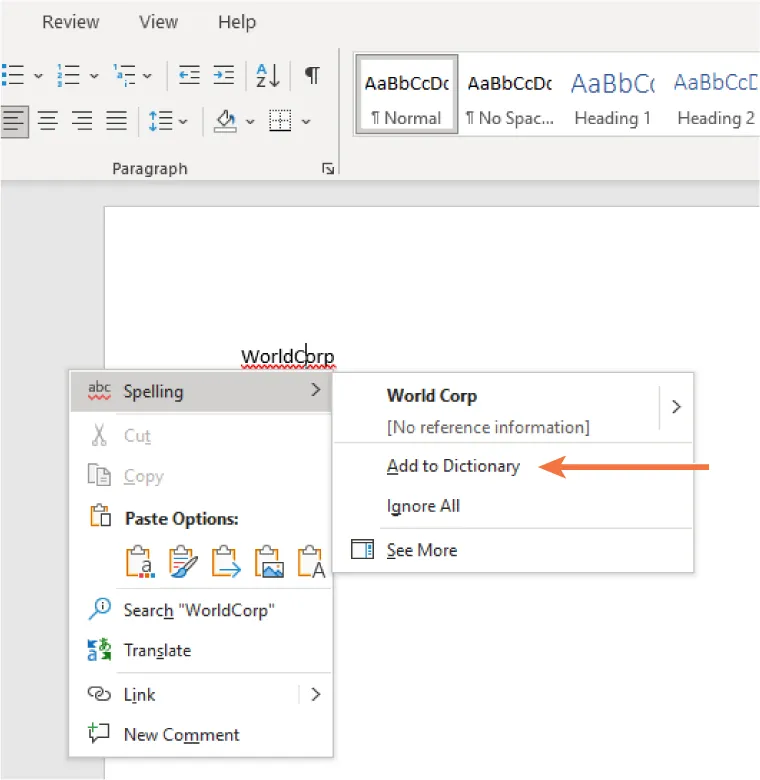
Task: Justify the paragraph text
Action: pos(116,121)
